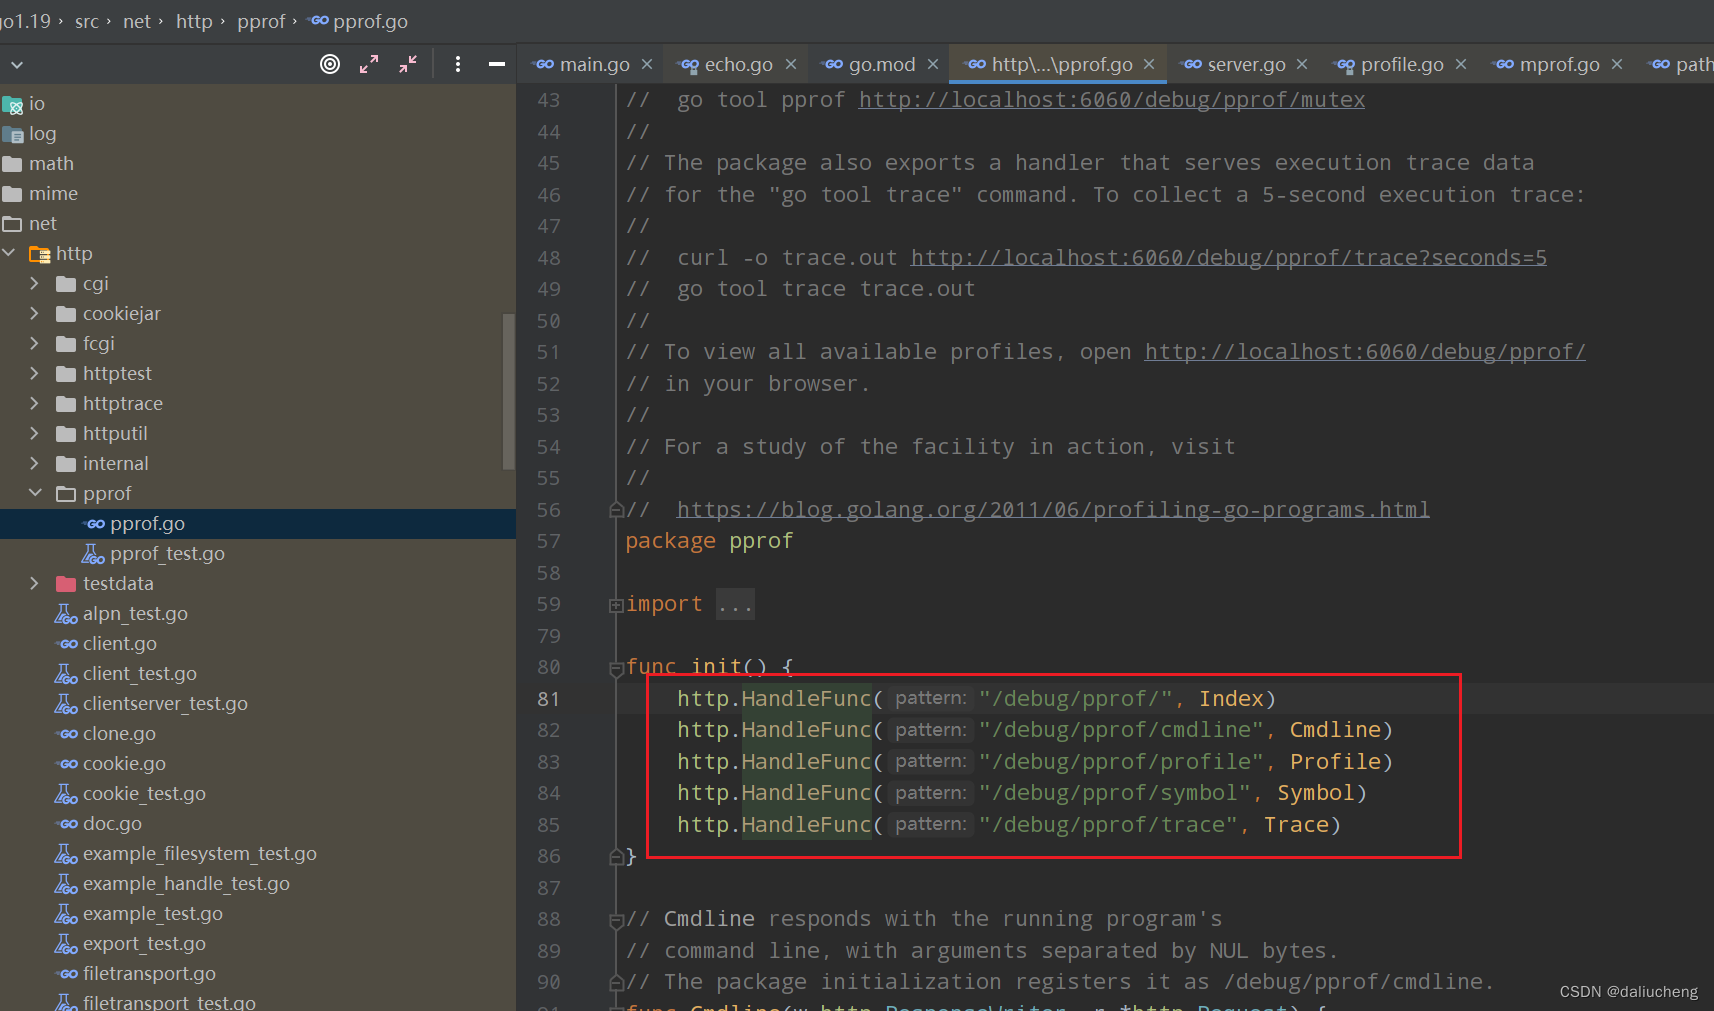The image size is (1714, 1011).
Task: Click the src breadcrumb
Action: coord(87,21)
